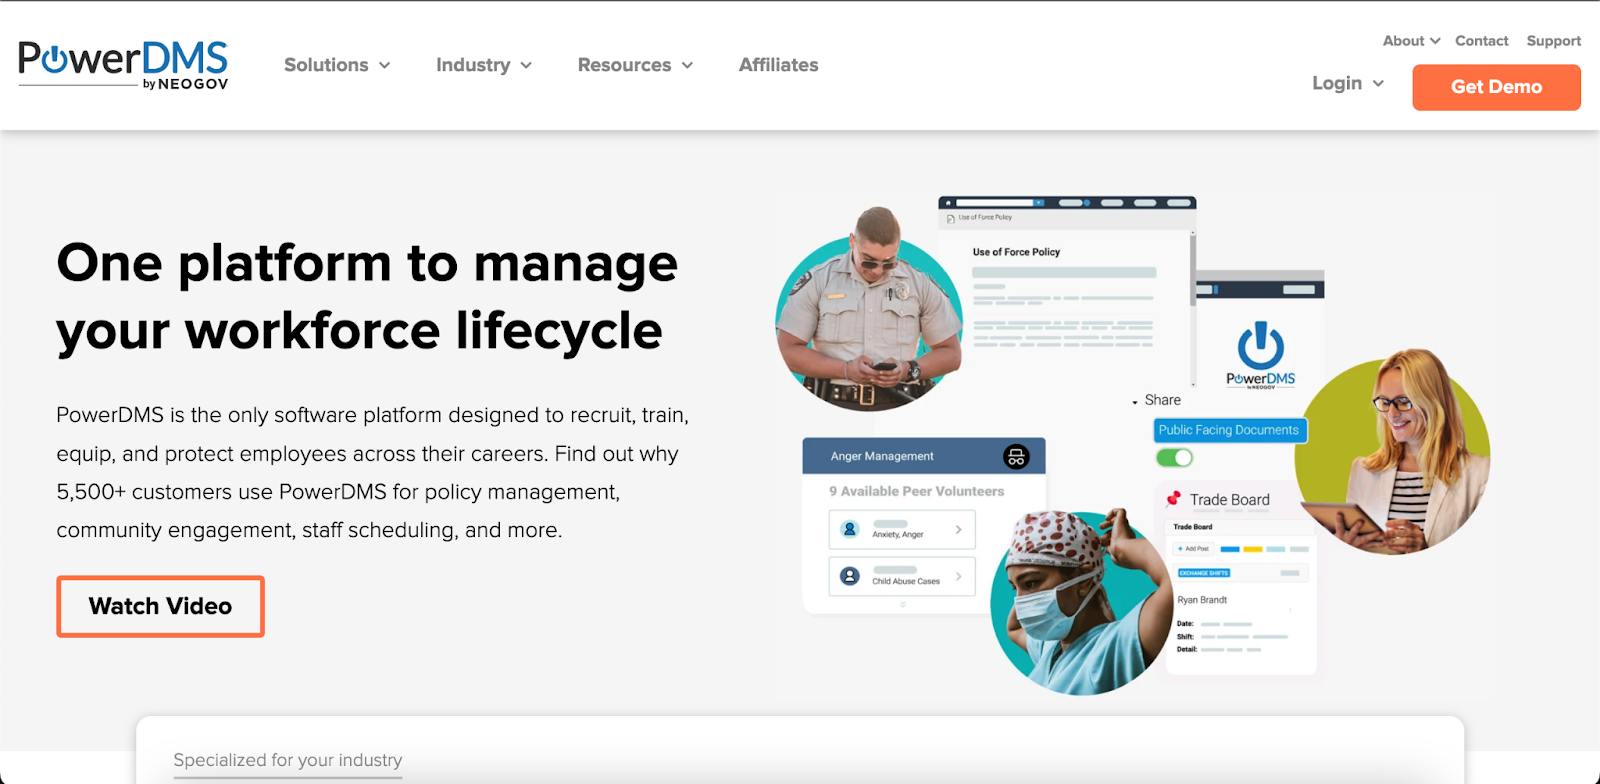Click the document icon beside Use of Force Policy tab
This screenshot has width=1600, height=784.
pyautogui.click(x=950, y=218)
